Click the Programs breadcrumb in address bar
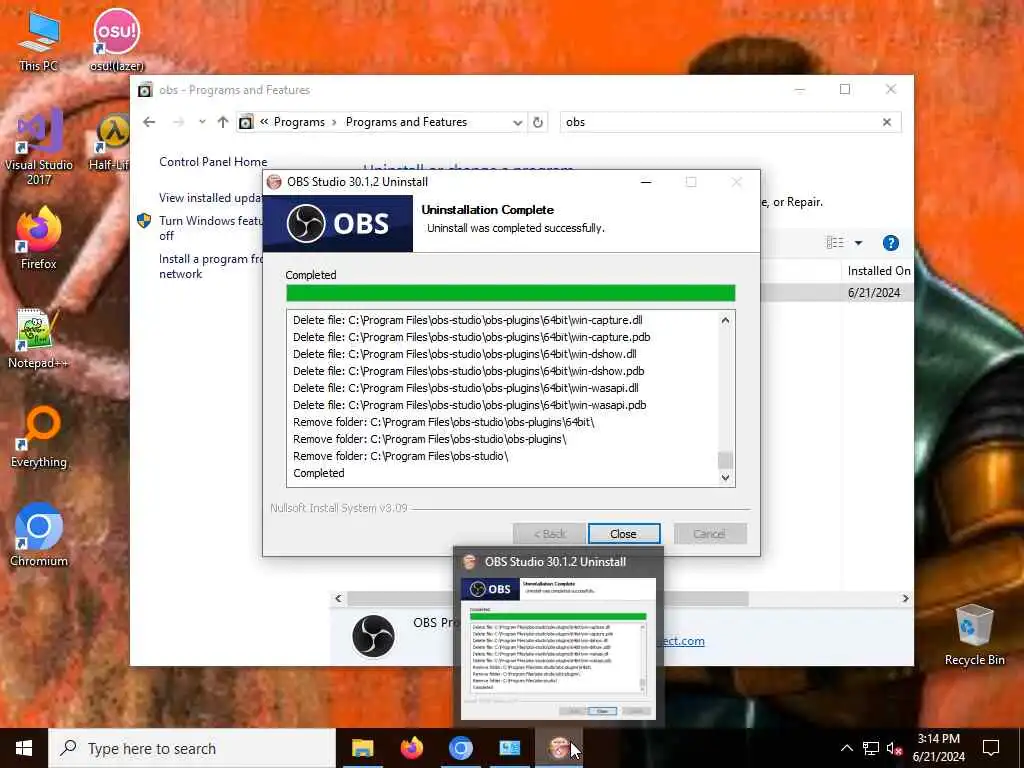The image size is (1024, 768). [299, 122]
